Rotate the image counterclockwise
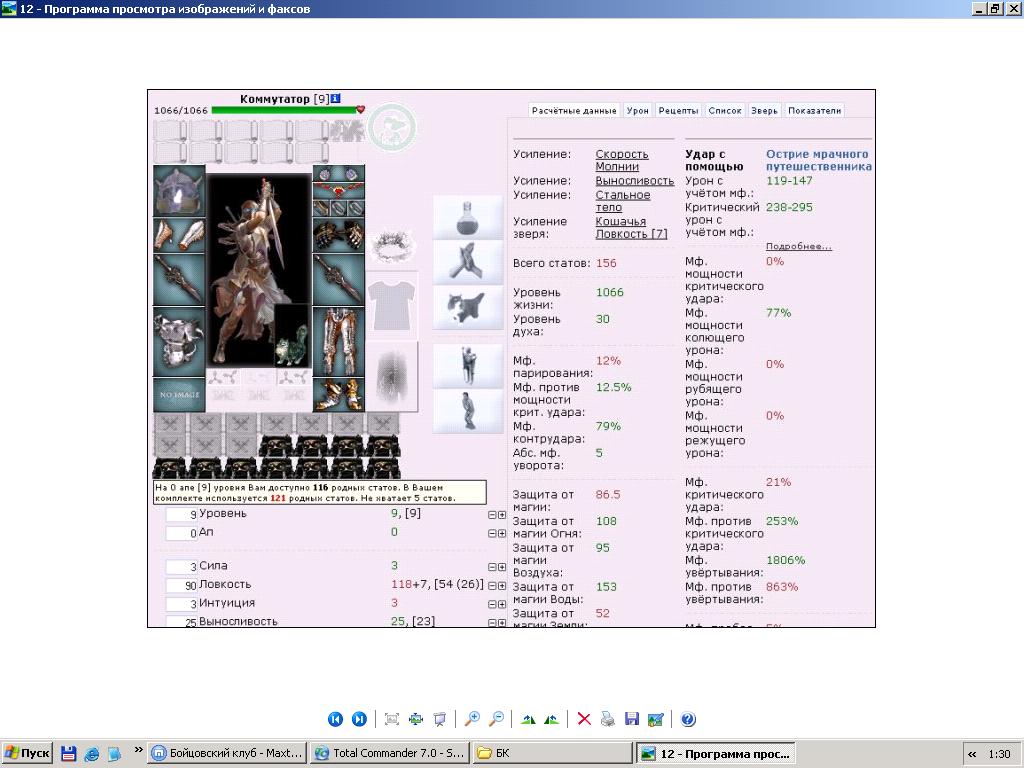 point(552,719)
